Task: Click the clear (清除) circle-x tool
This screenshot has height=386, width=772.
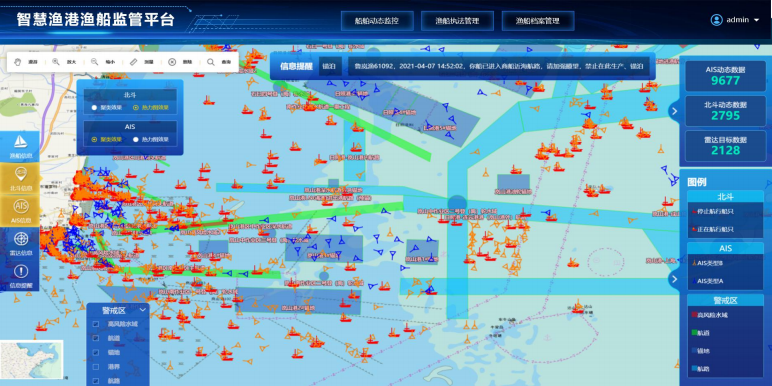Action: [x=172, y=62]
